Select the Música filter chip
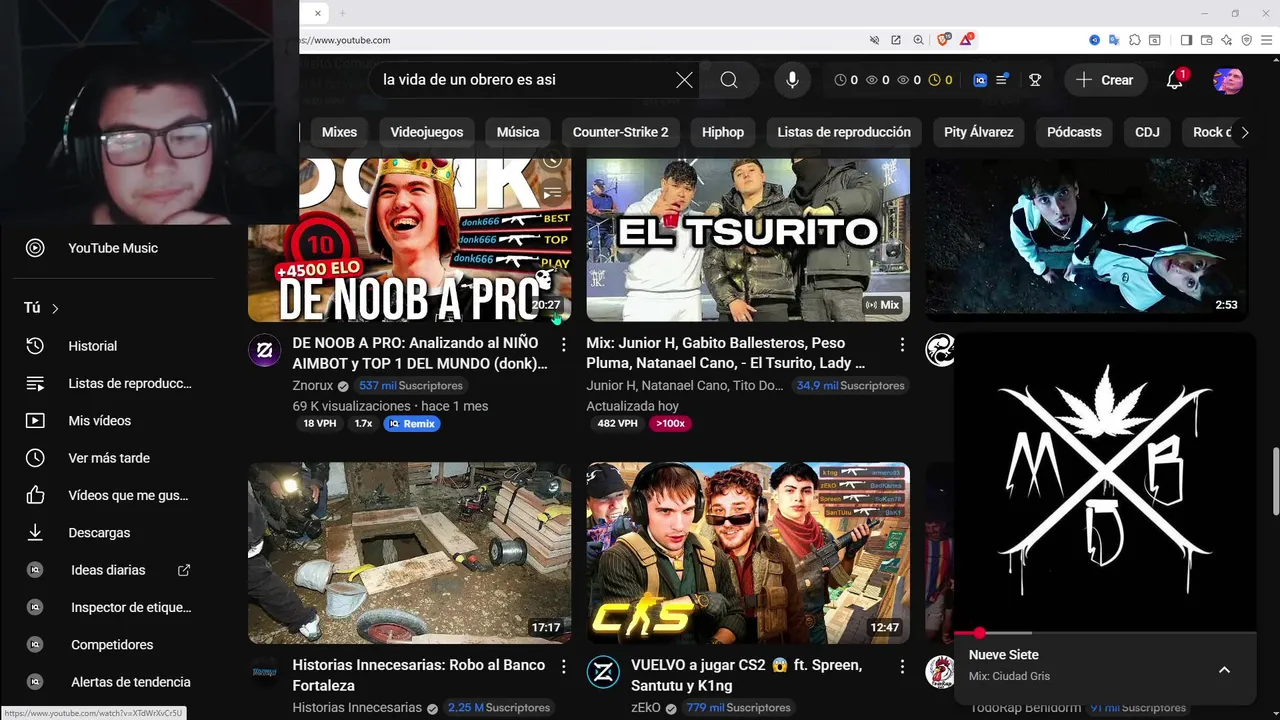The image size is (1280, 720). (518, 132)
